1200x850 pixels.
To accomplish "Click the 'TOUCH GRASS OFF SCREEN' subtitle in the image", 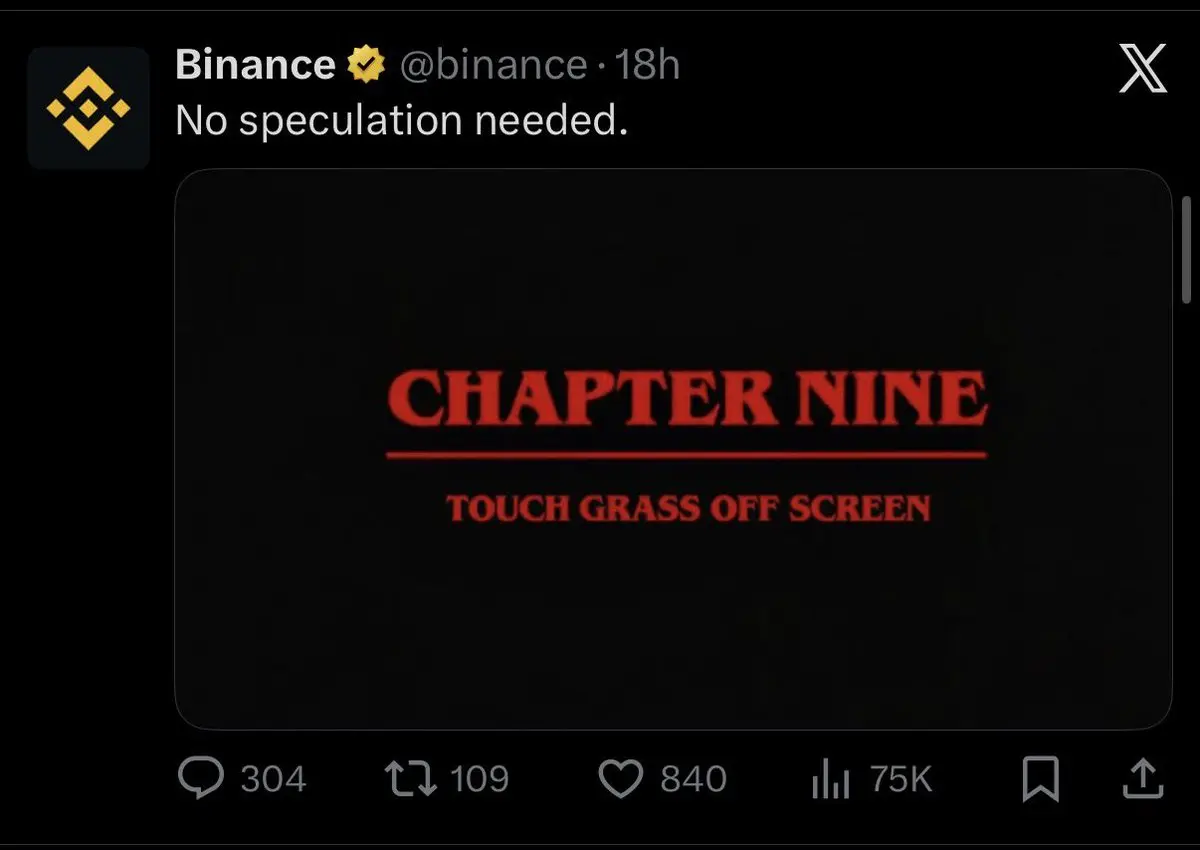I will [x=688, y=509].
